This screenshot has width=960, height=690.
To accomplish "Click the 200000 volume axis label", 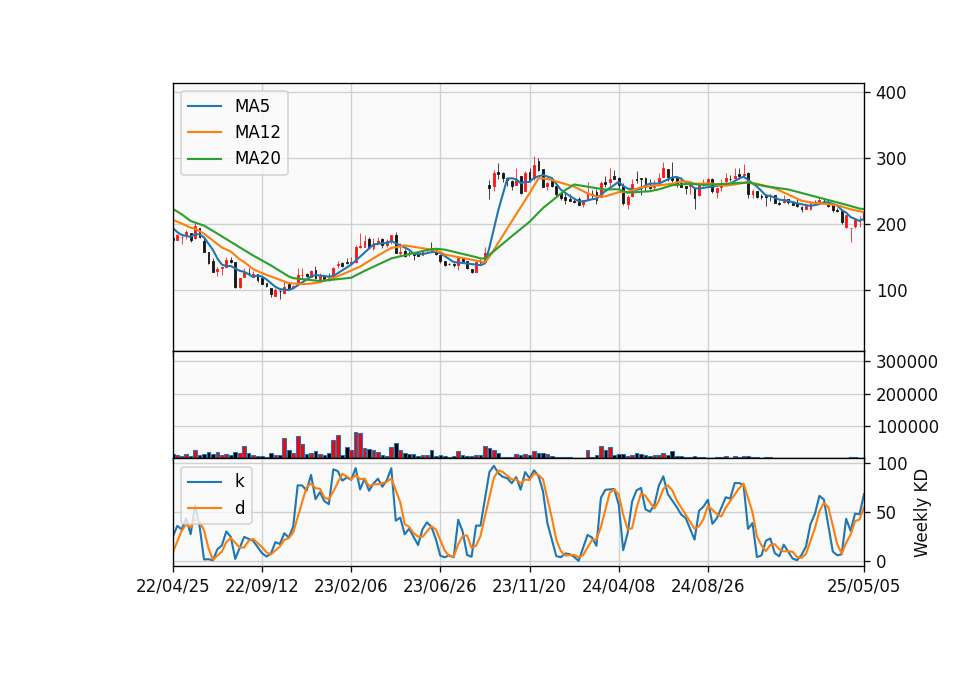I will coord(907,395).
